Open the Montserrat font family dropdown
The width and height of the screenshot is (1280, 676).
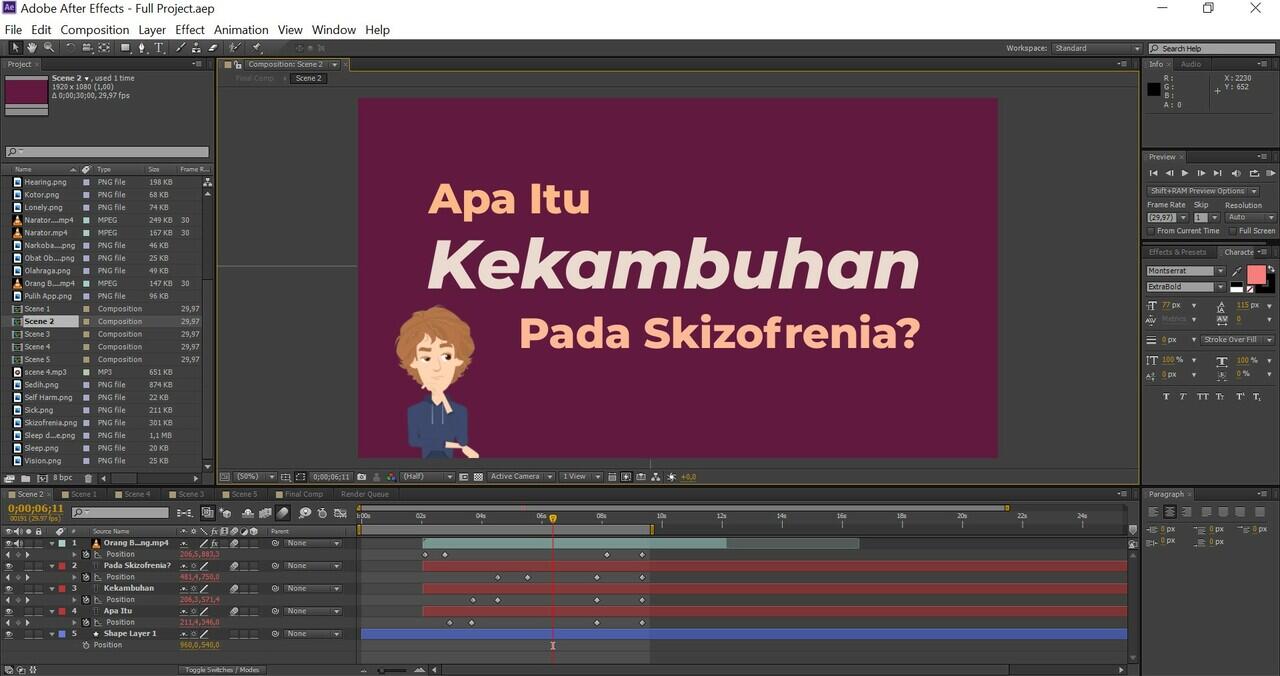pos(1186,271)
